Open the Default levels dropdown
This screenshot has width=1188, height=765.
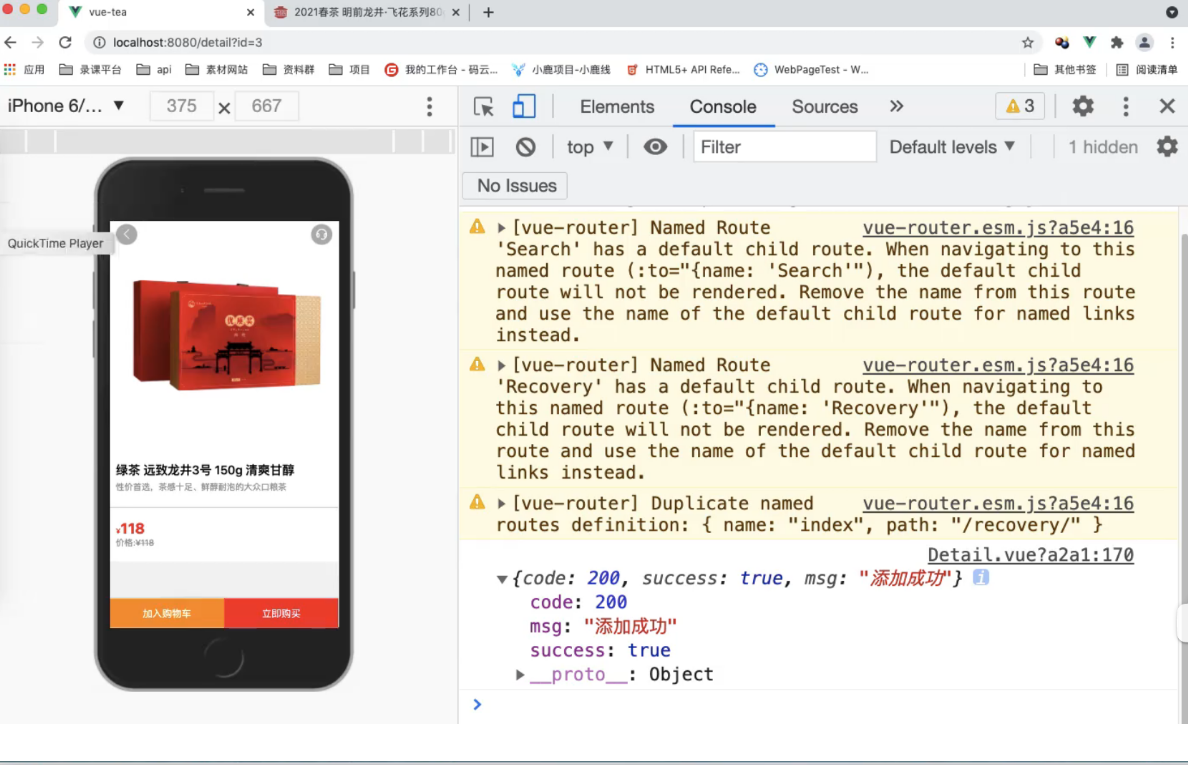[952, 147]
